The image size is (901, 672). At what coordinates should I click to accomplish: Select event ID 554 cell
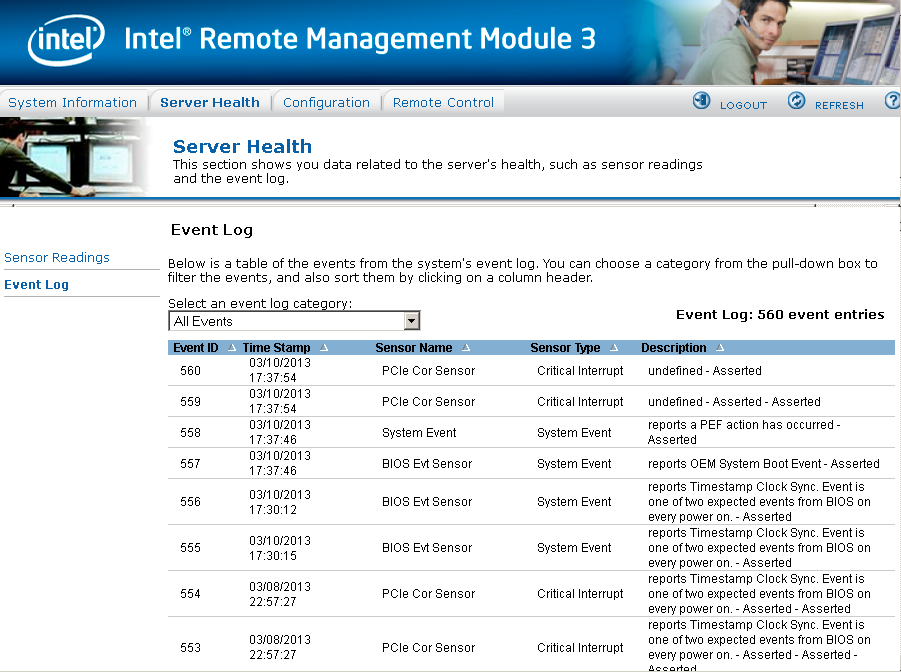point(190,594)
